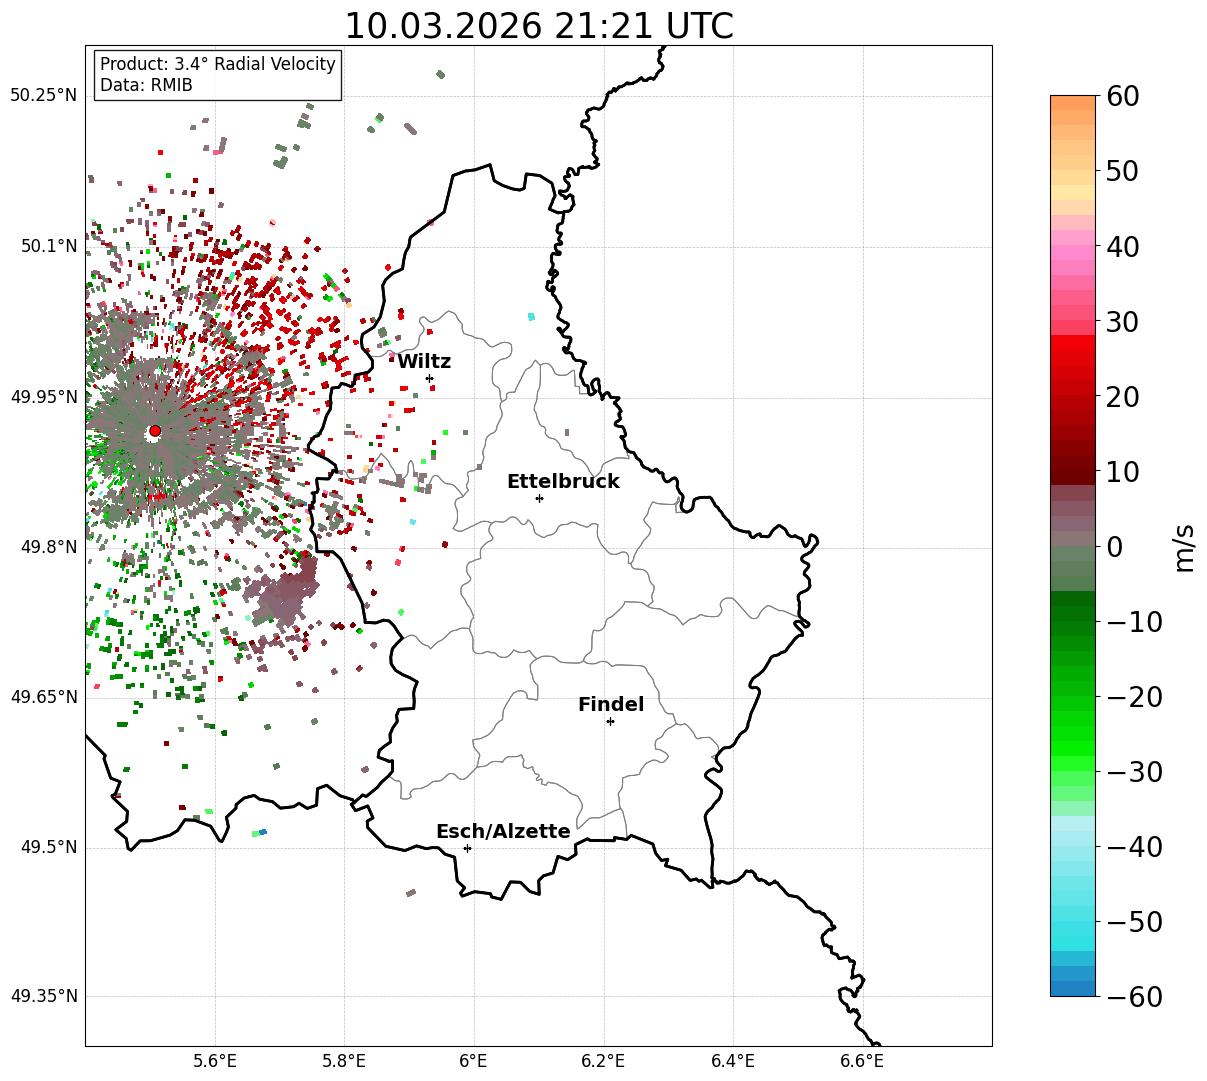The width and height of the screenshot is (1207, 1081).
Task: Pick the bright red 30 m/s colorbar band
Action: tap(1073, 342)
